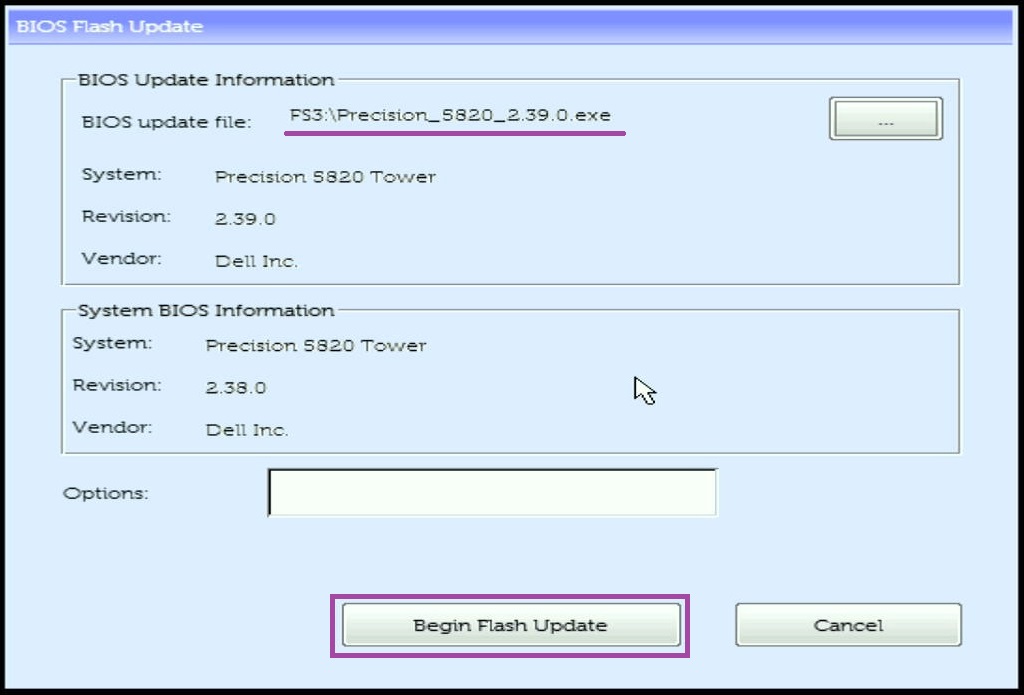Focus the Options text input field

492,493
